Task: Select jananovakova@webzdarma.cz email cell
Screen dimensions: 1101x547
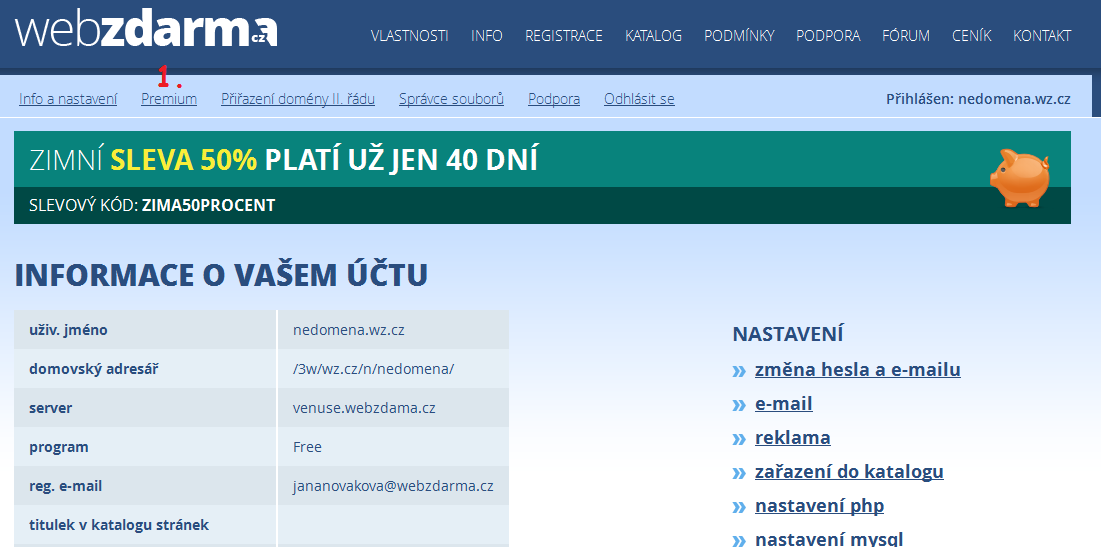Action: tap(393, 486)
